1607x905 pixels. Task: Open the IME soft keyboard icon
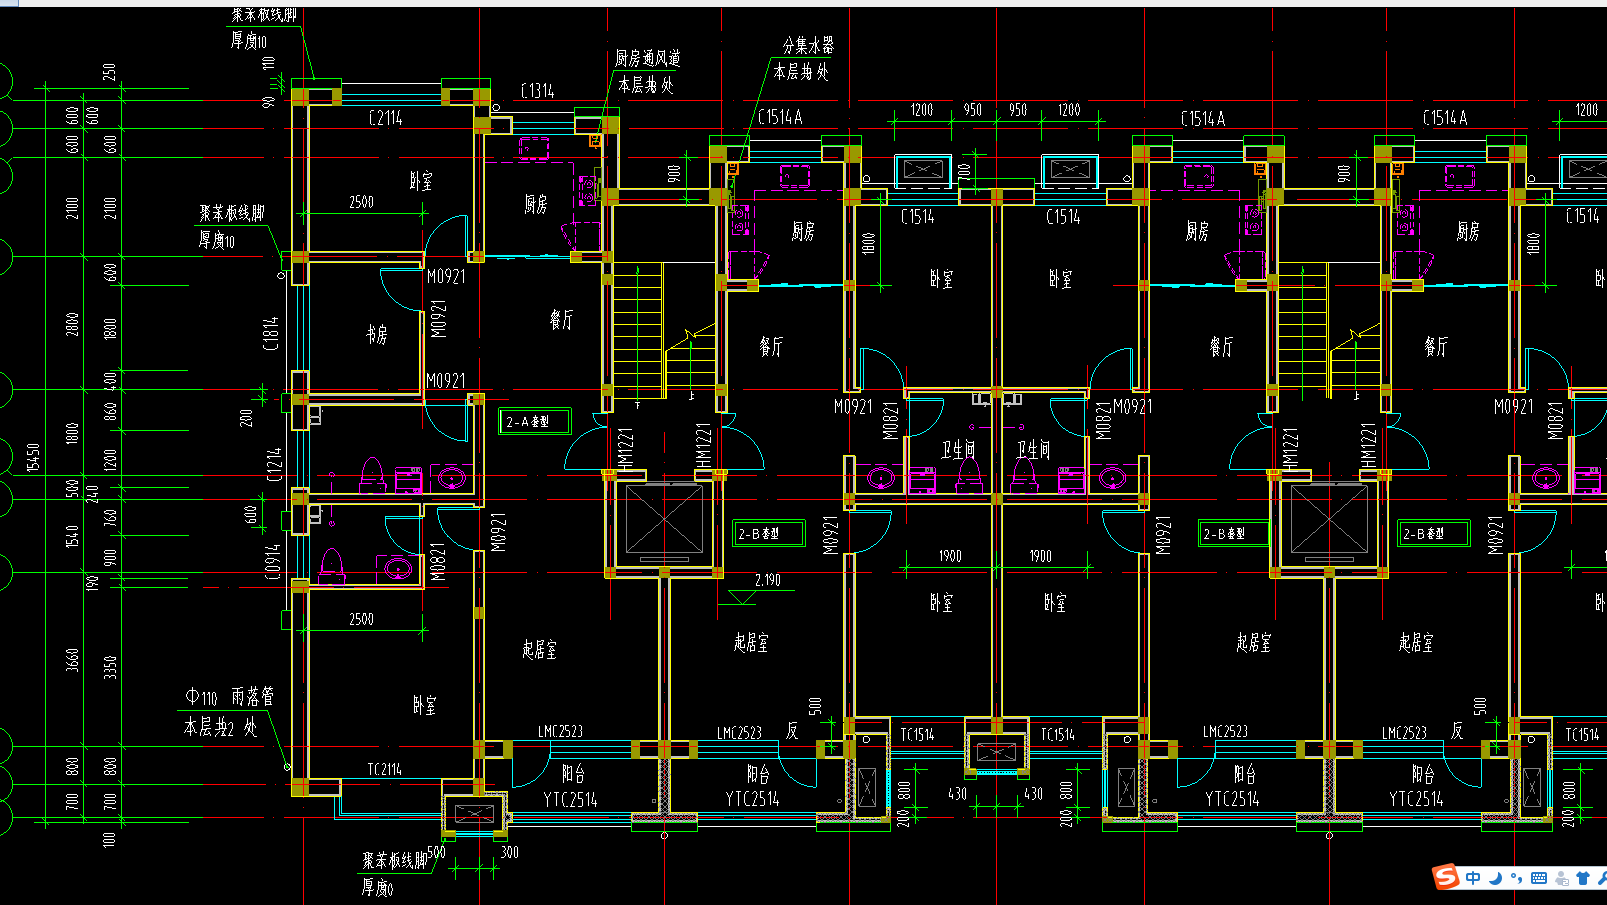1539,878
